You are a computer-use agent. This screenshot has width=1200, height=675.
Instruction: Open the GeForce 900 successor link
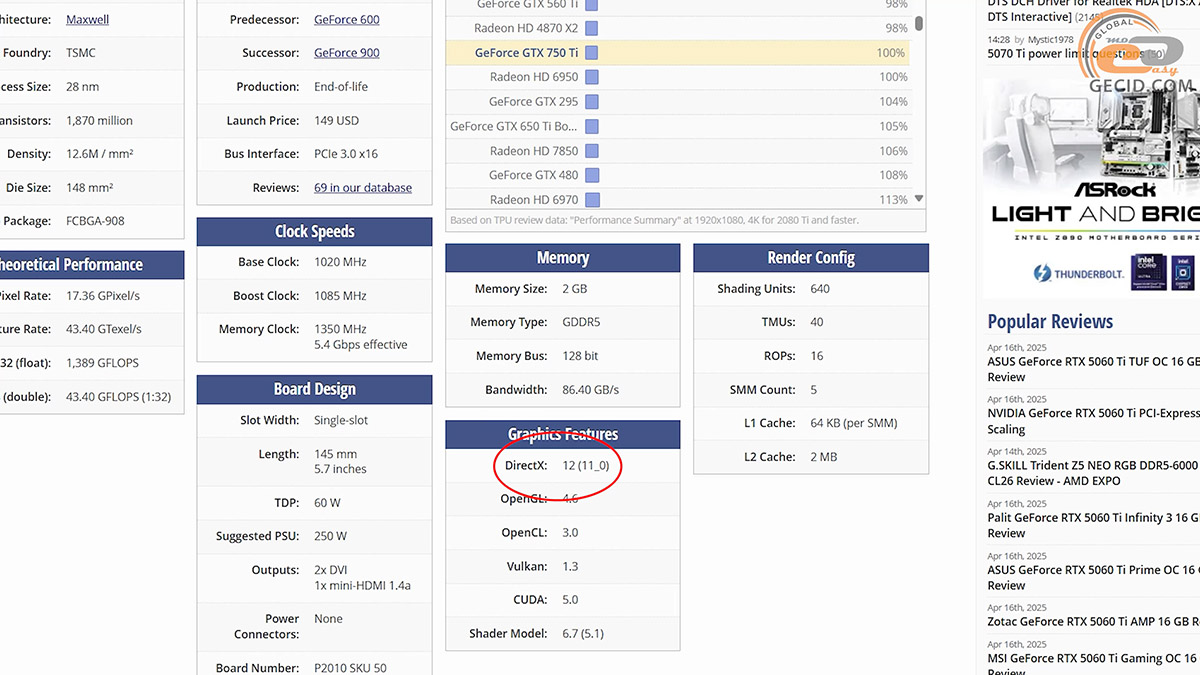tap(346, 53)
